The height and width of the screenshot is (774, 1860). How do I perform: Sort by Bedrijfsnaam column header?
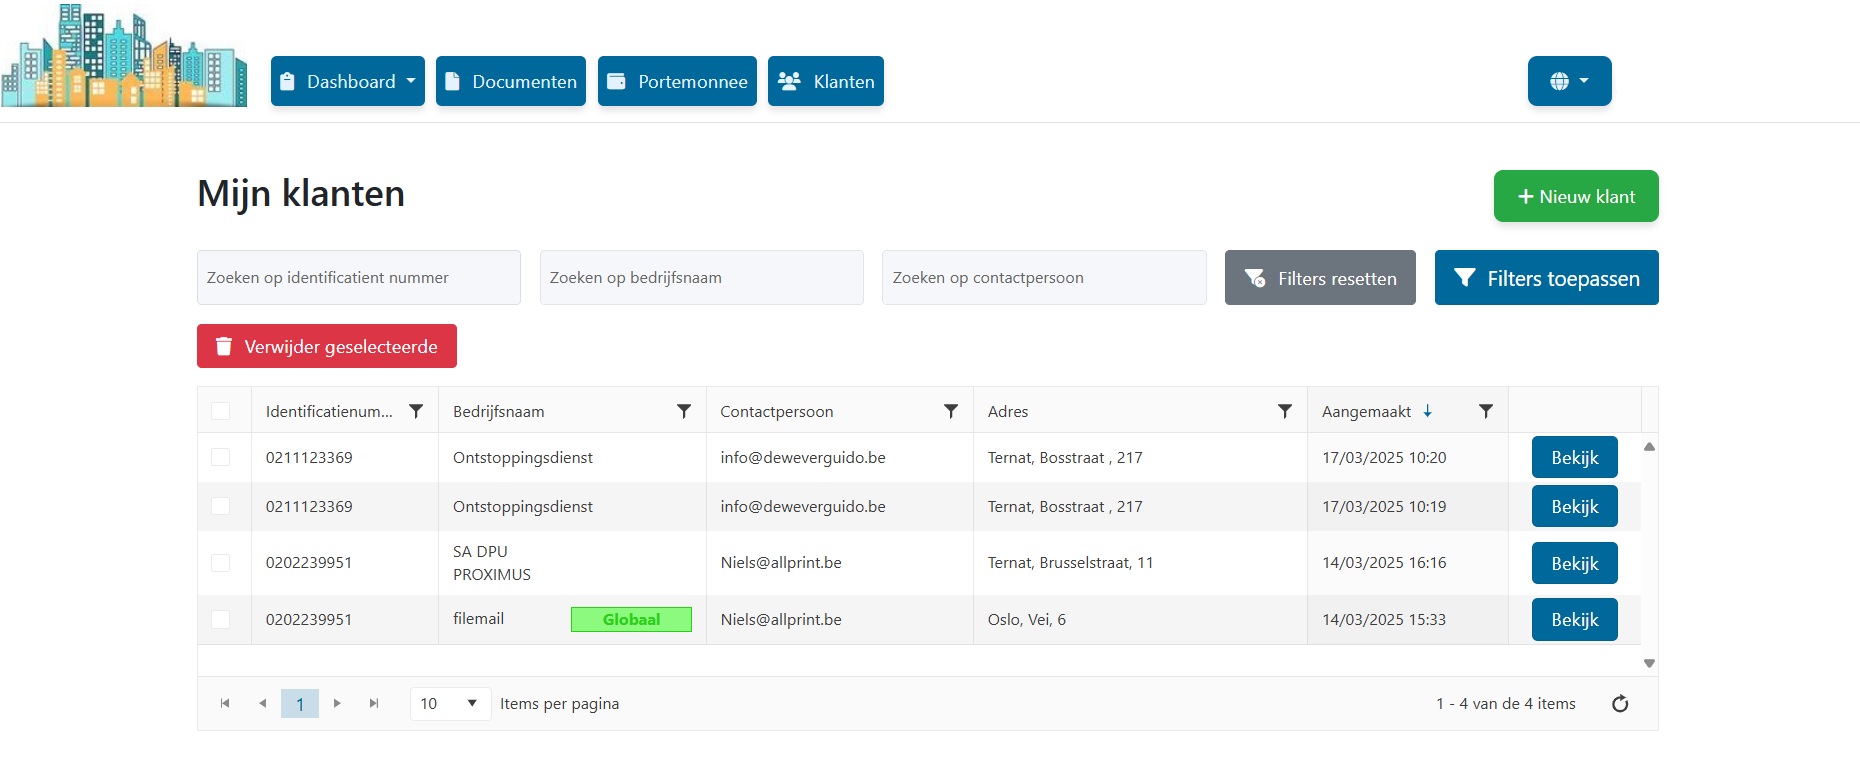pos(499,411)
